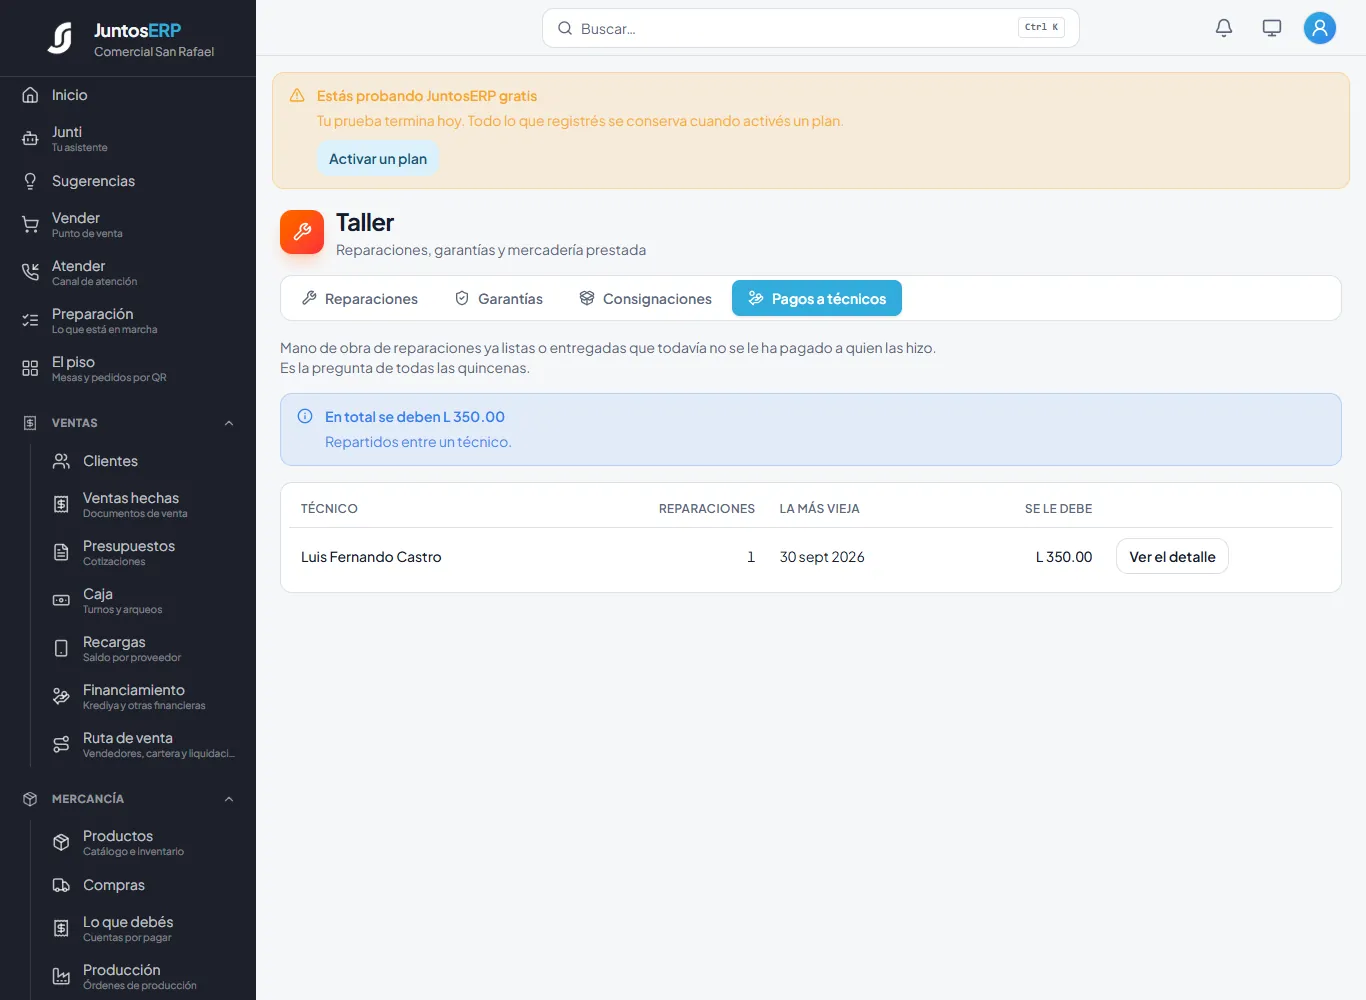
Task: Open Preparación in the sidebar
Action: coord(128,320)
